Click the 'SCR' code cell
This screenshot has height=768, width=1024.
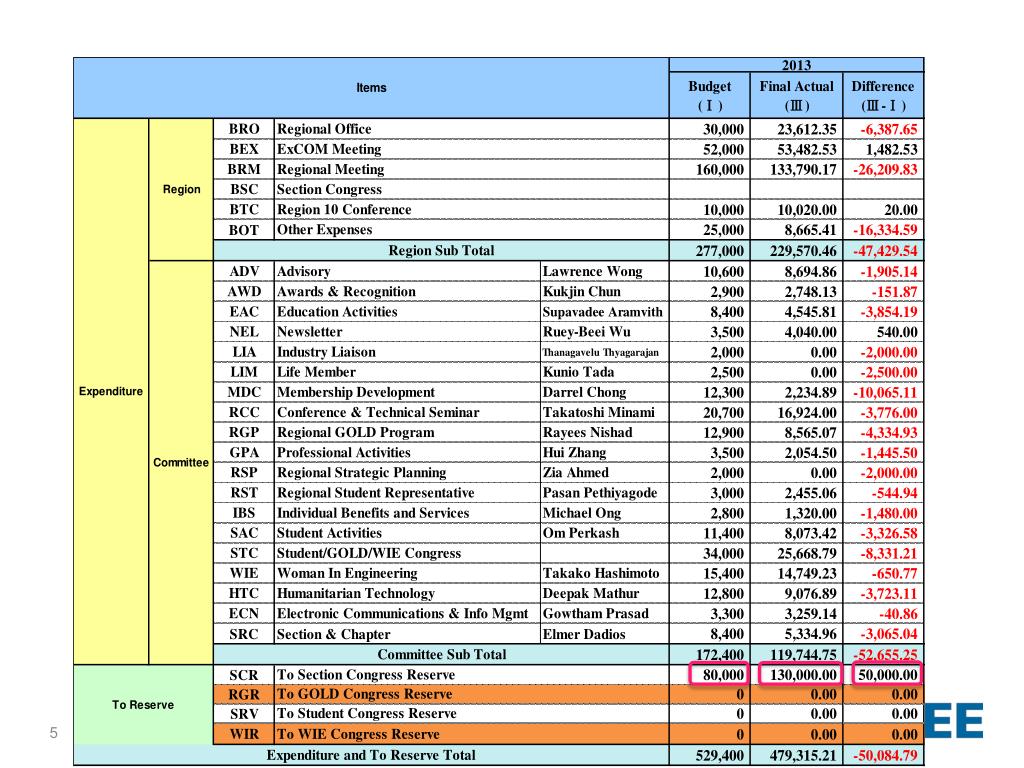244,675
